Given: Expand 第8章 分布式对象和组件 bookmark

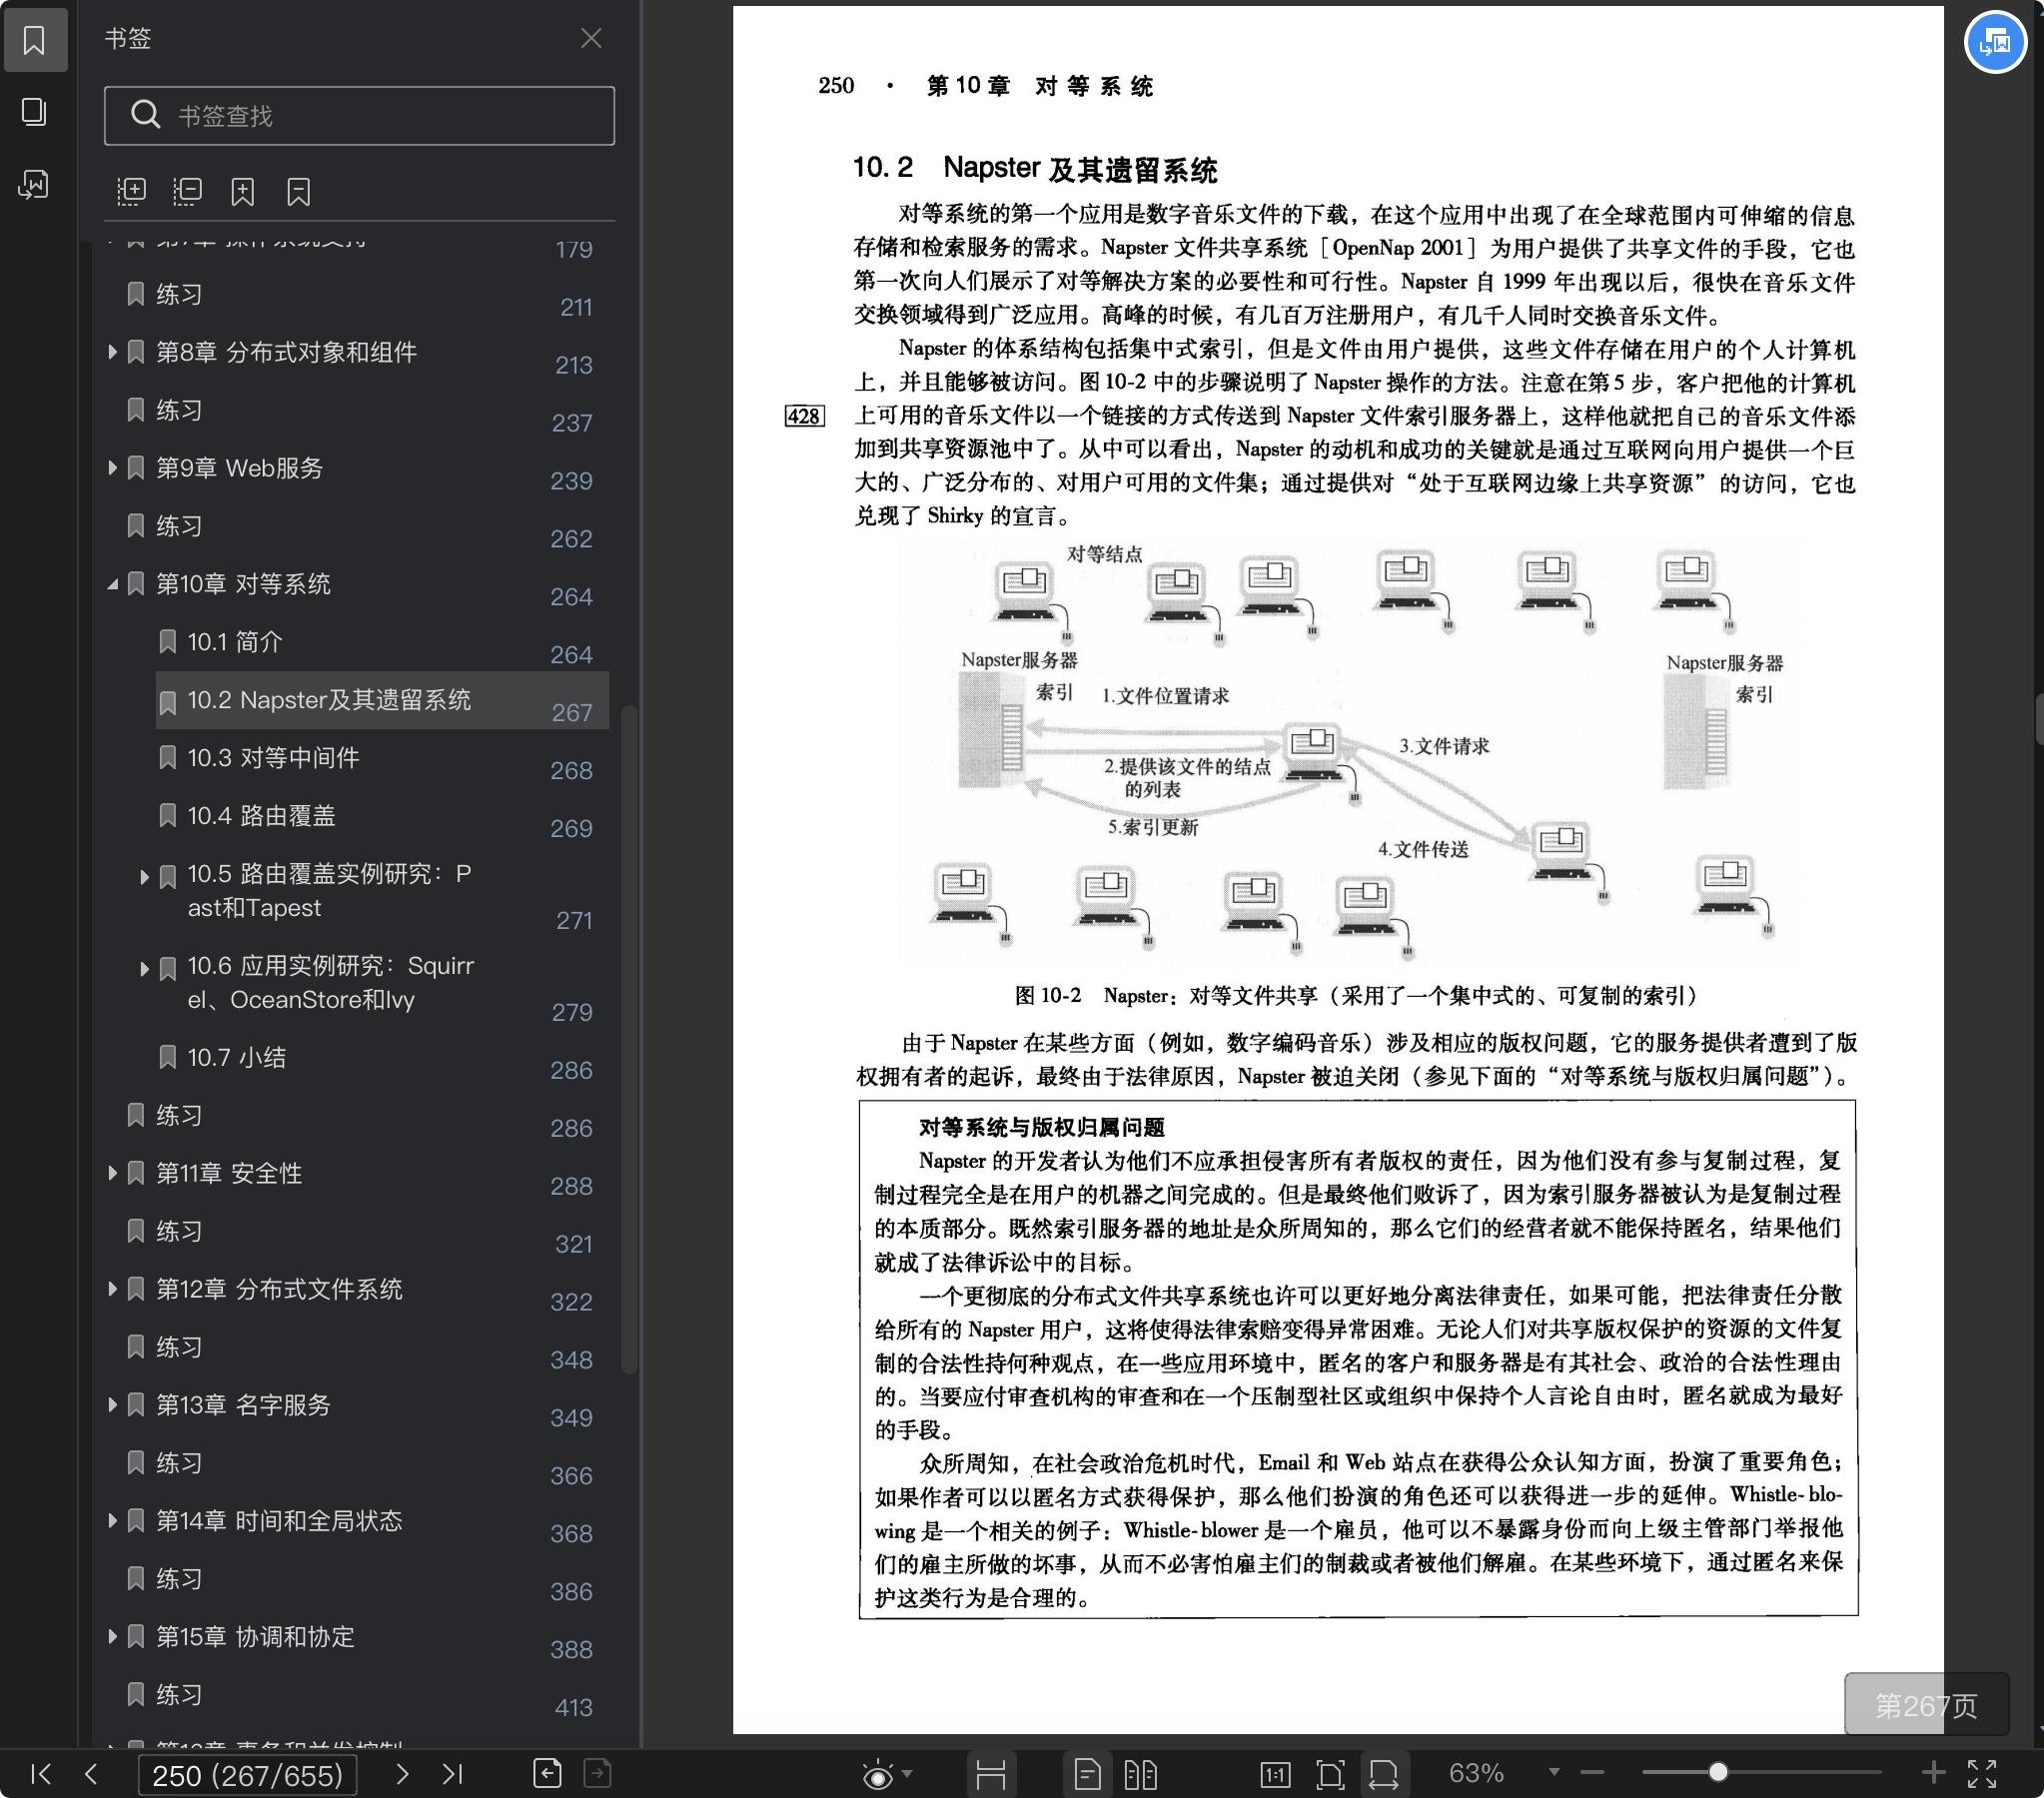Looking at the screenshot, I should [113, 352].
